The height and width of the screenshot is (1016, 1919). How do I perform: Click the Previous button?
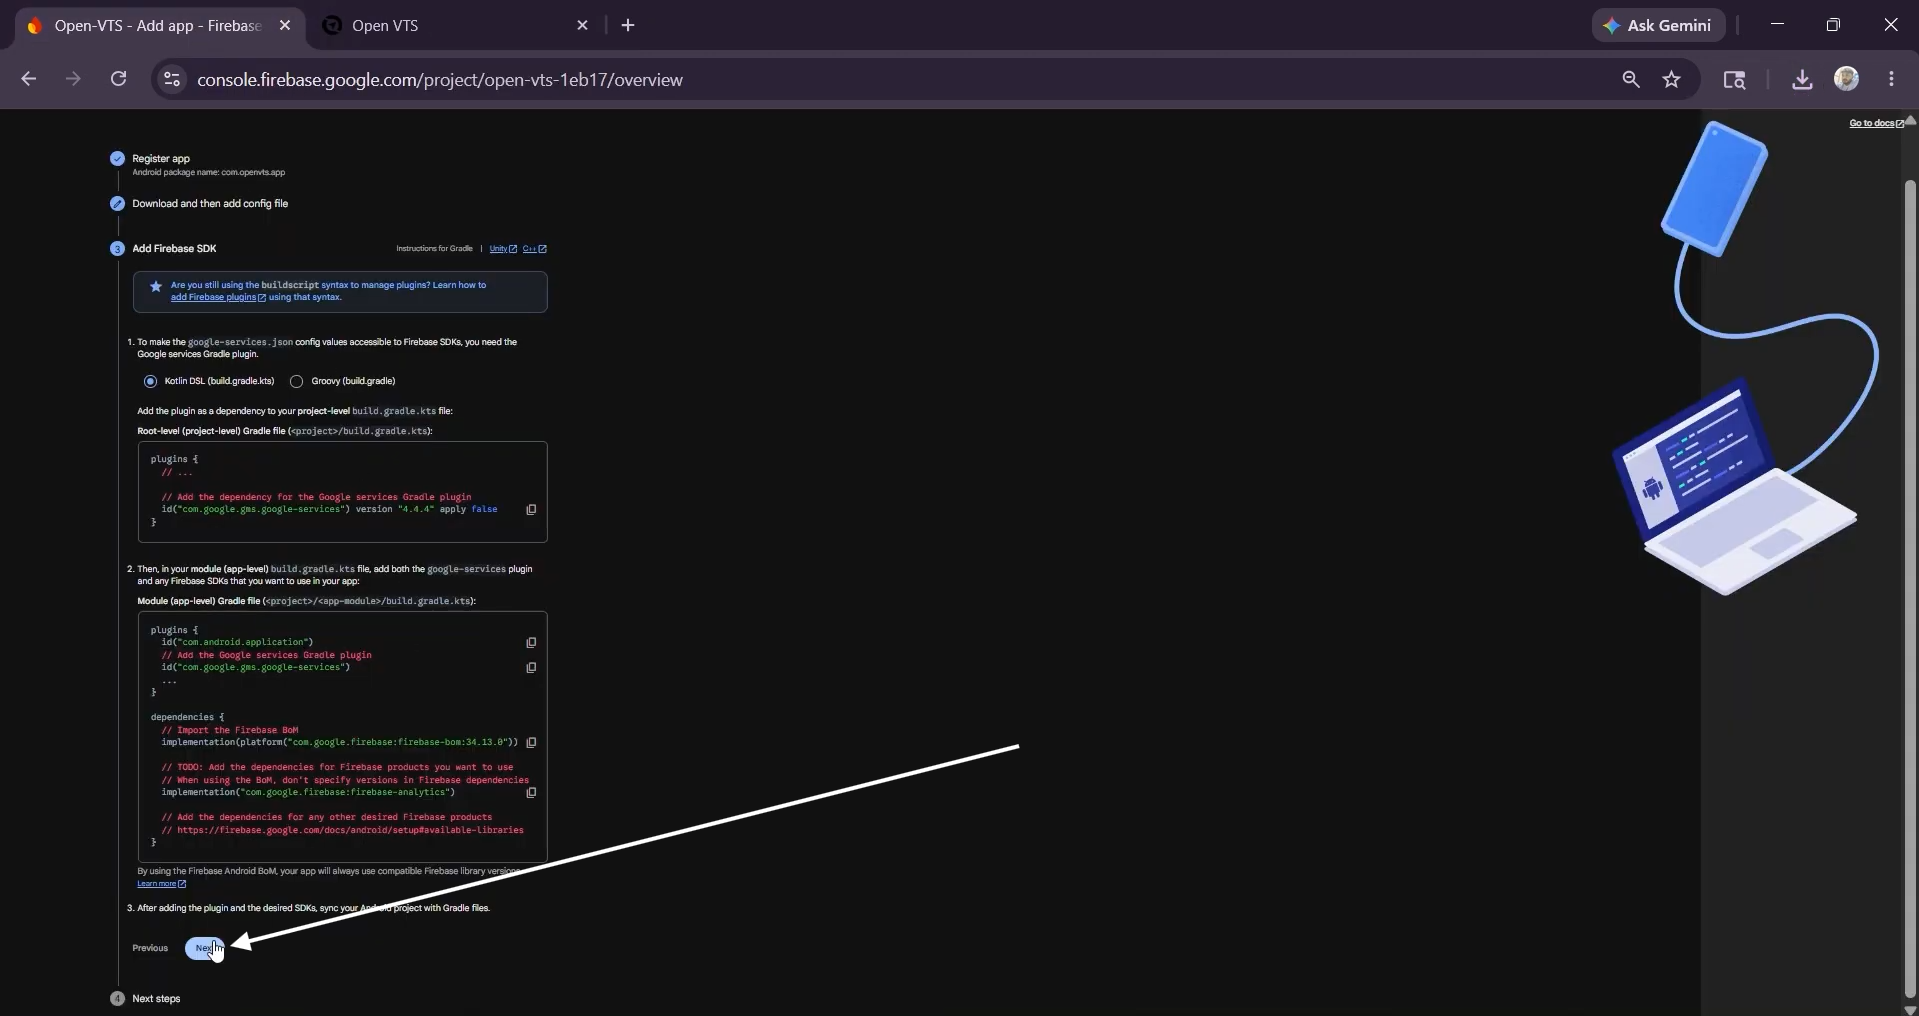[x=150, y=948]
